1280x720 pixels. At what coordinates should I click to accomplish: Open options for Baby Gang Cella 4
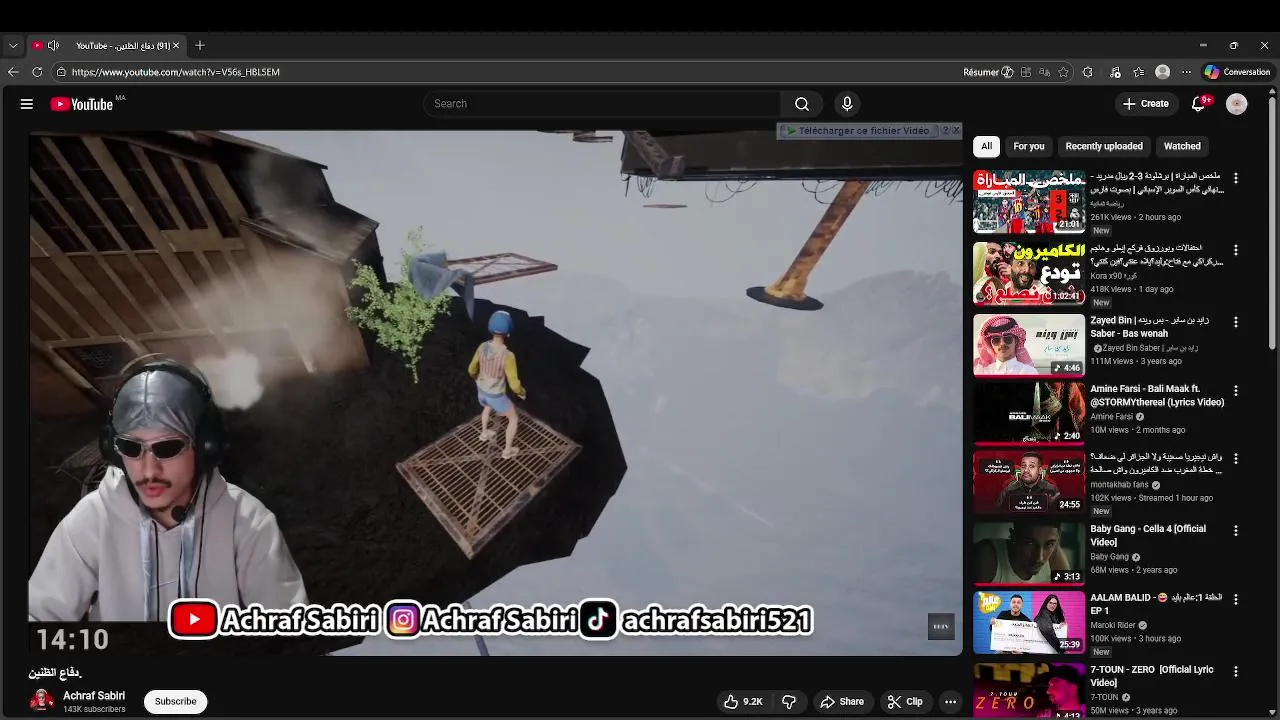(1236, 531)
